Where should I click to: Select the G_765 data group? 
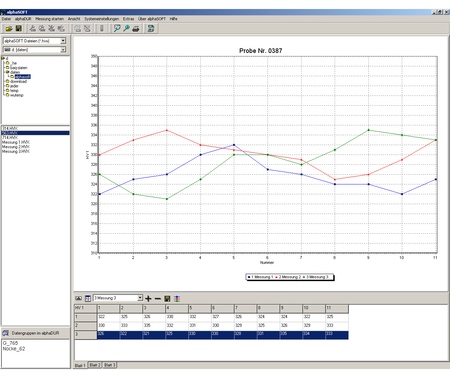click(x=10, y=343)
